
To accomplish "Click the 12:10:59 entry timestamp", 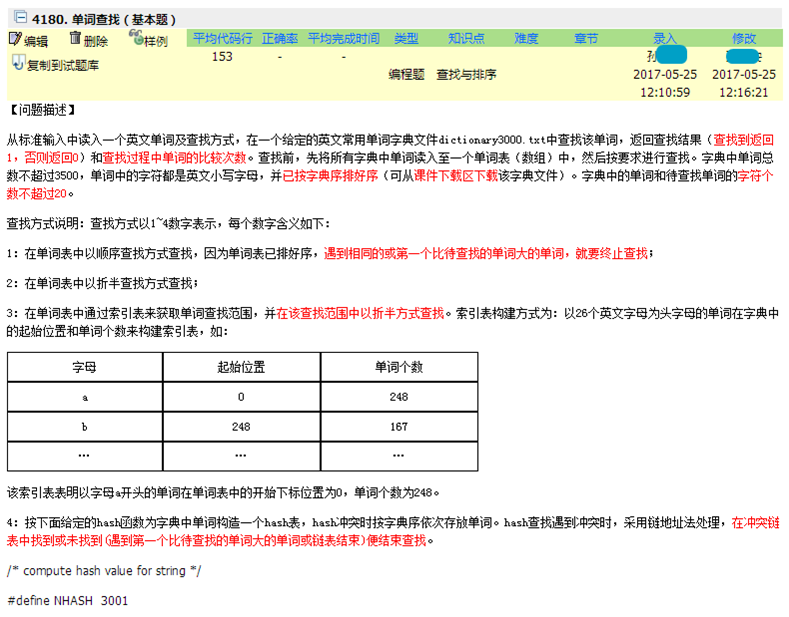I will (665, 93).
